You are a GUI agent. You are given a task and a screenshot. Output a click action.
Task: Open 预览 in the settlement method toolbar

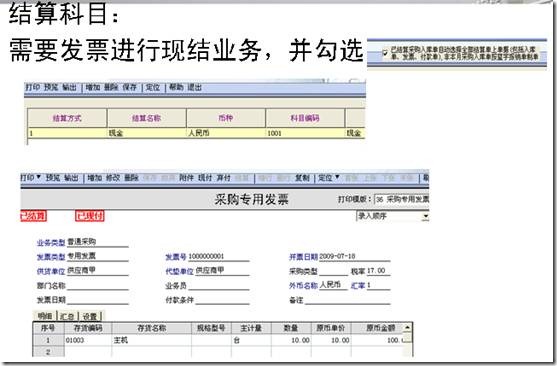51,87
